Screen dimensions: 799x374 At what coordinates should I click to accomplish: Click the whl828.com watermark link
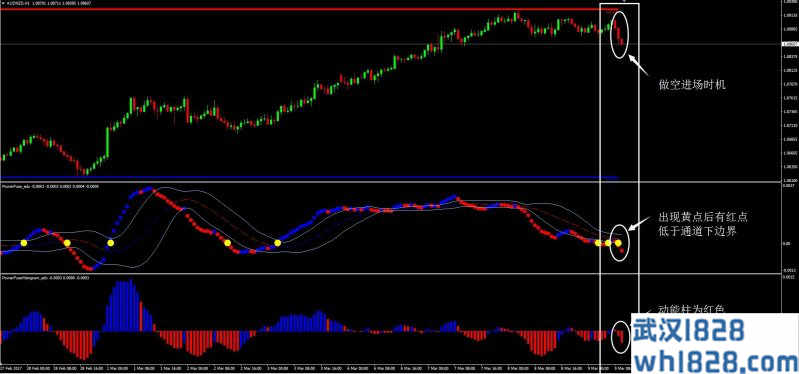pyautogui.click(x=714, y=357)
